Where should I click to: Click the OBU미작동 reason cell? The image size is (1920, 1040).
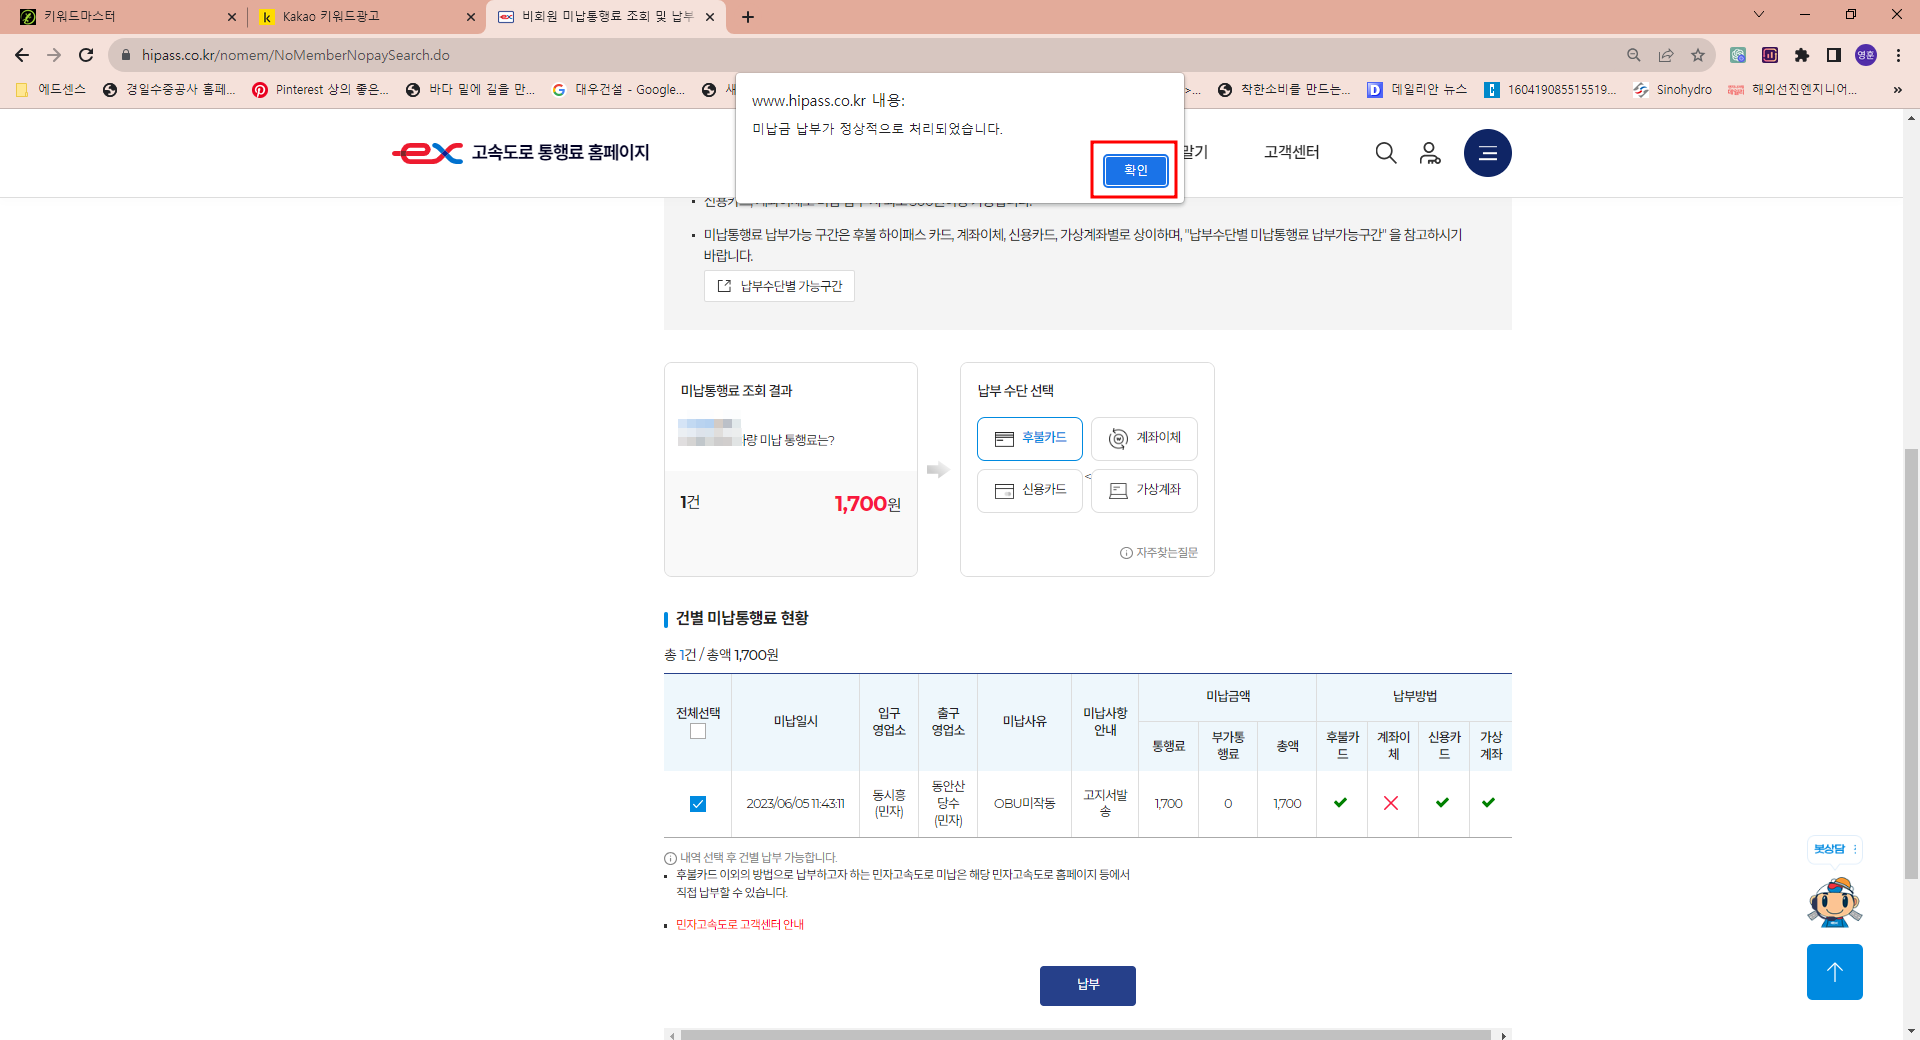point(1024,803)
